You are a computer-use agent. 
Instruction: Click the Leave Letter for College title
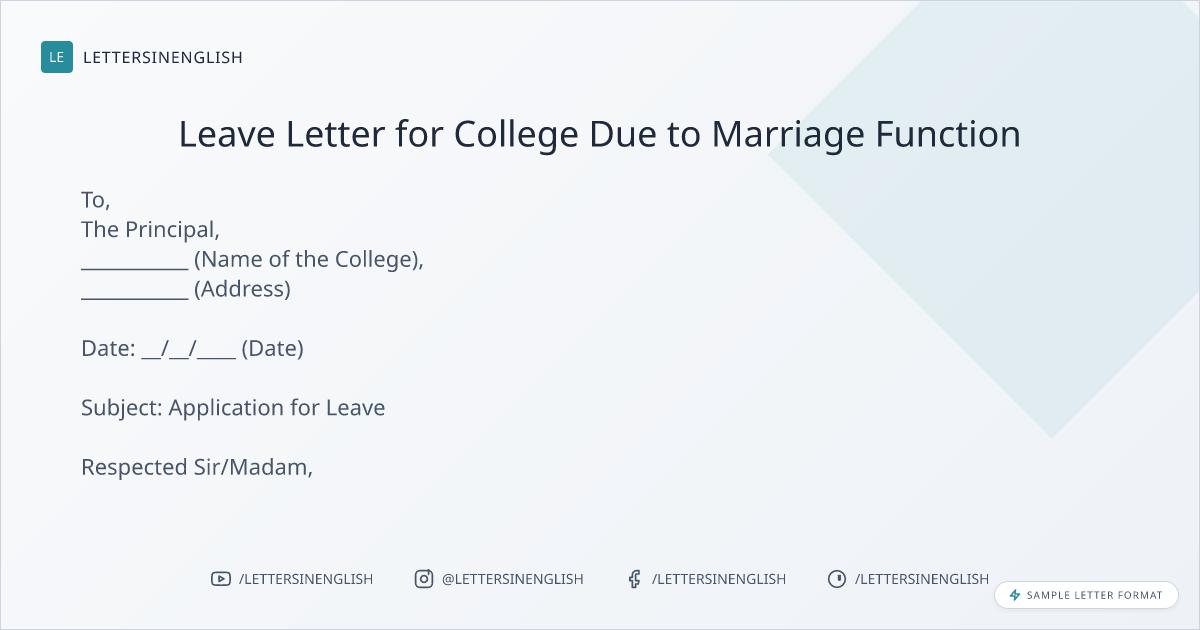coord(600,134)
